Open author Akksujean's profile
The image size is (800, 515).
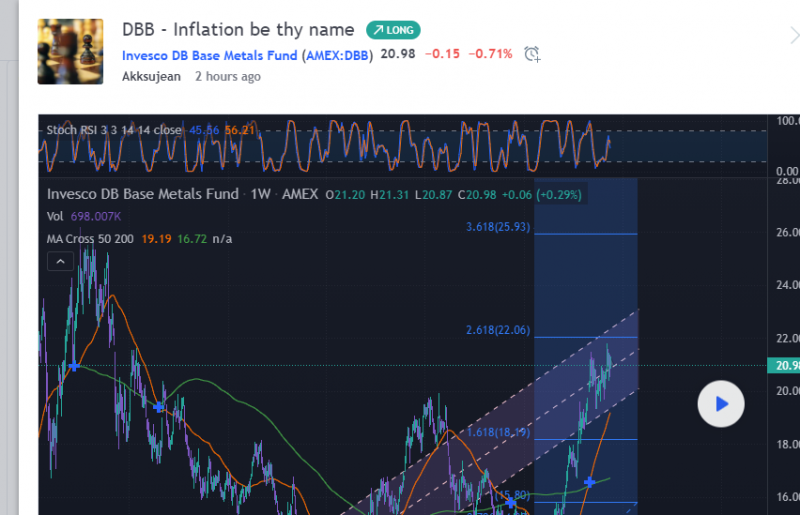151,77
